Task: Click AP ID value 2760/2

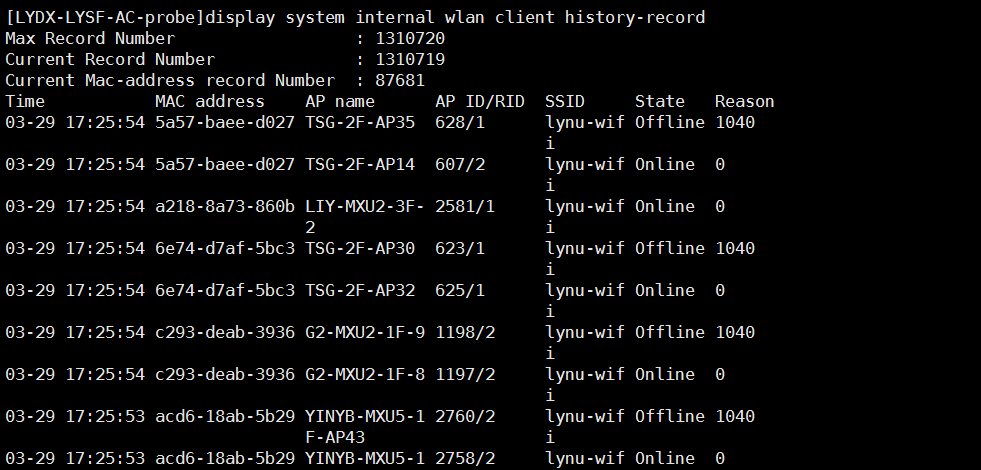Action: point(465,416)
